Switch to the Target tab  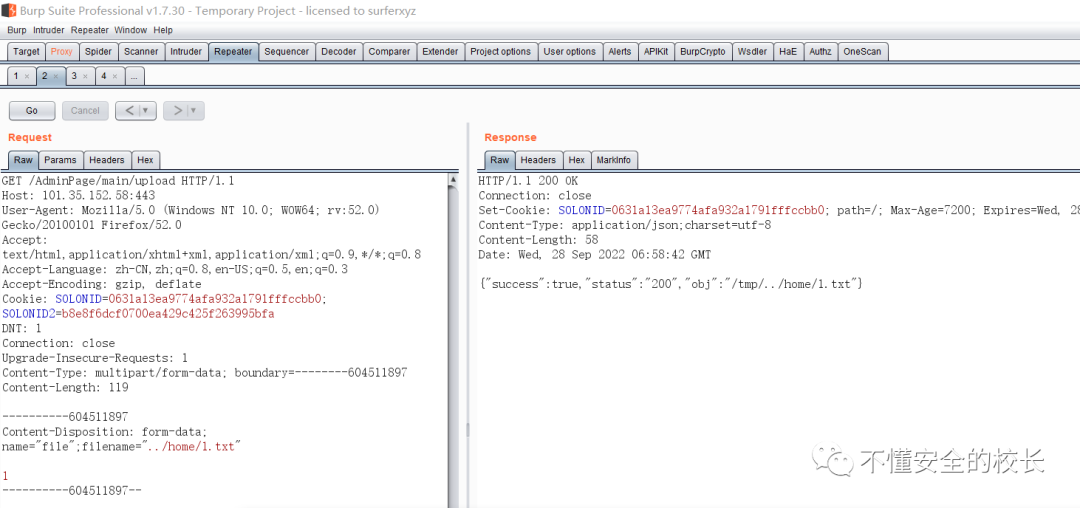26,52
